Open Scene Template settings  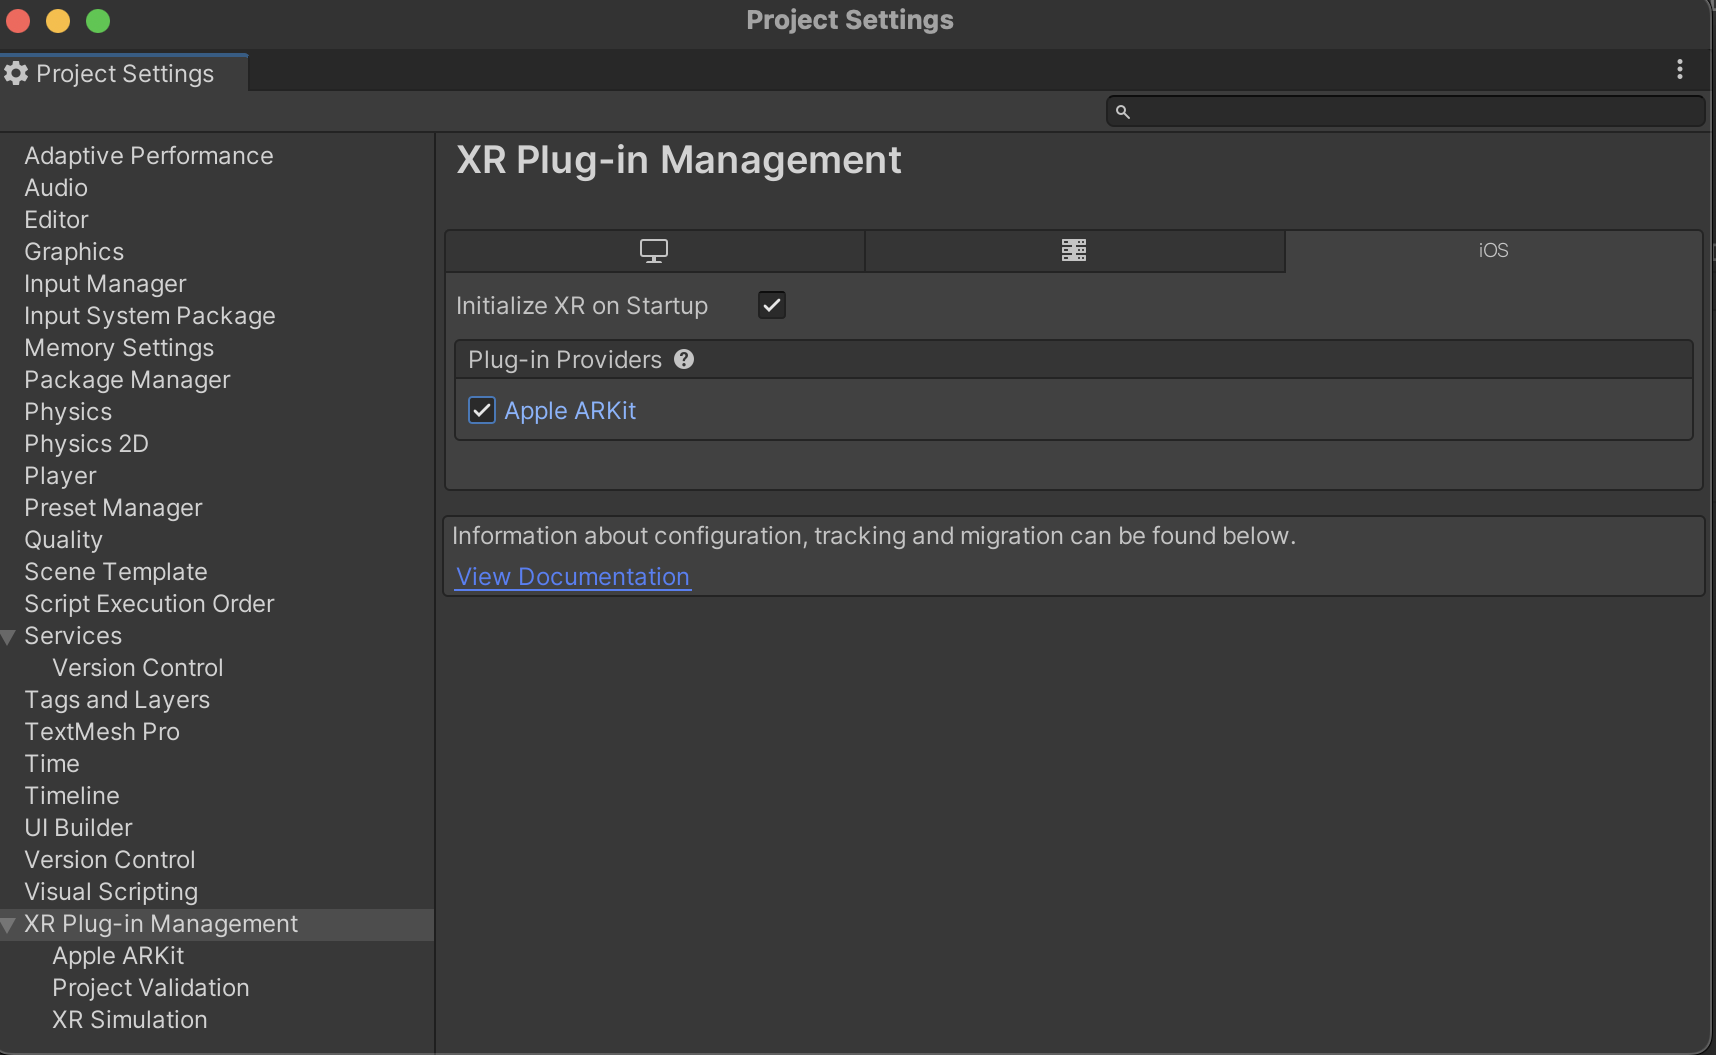point(116,572)
